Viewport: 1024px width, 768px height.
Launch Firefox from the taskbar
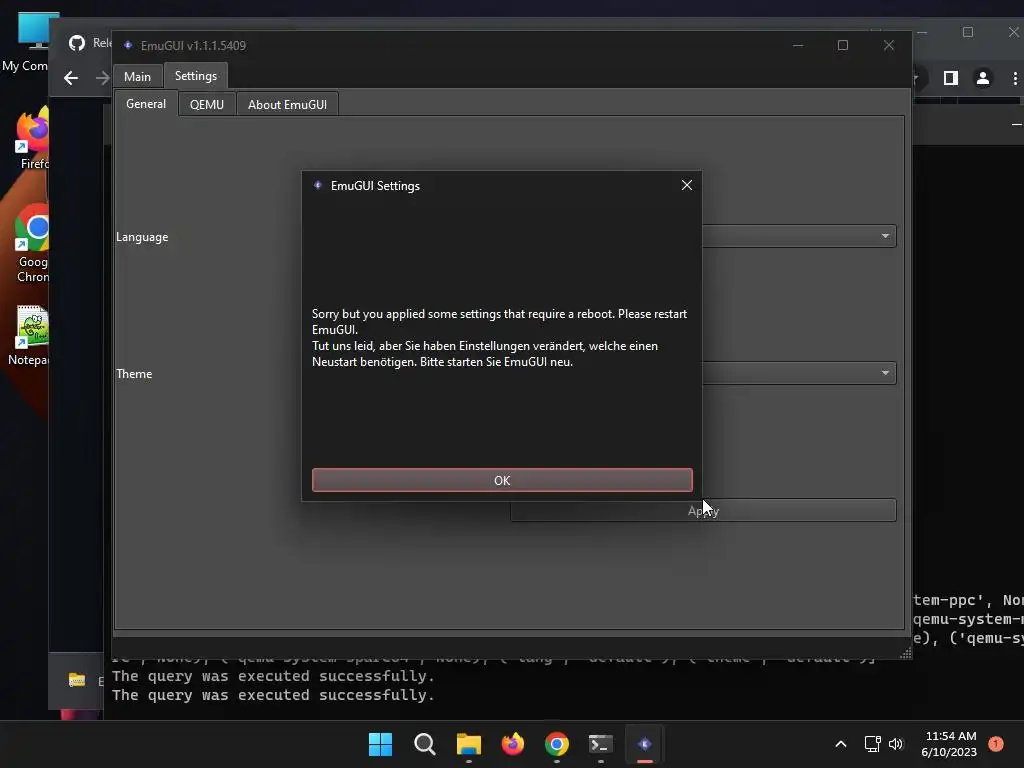pos(513,744)
